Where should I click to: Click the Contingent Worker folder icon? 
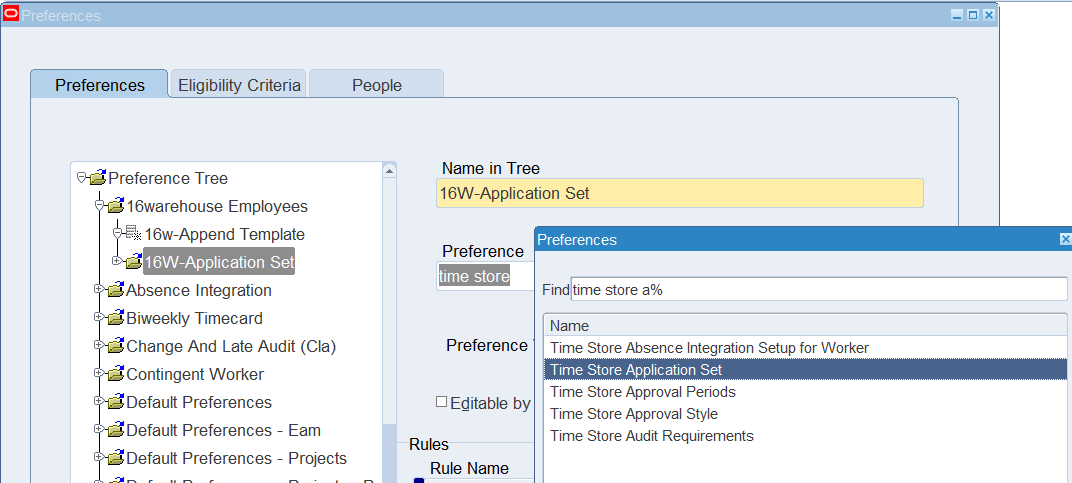point(115,375)
